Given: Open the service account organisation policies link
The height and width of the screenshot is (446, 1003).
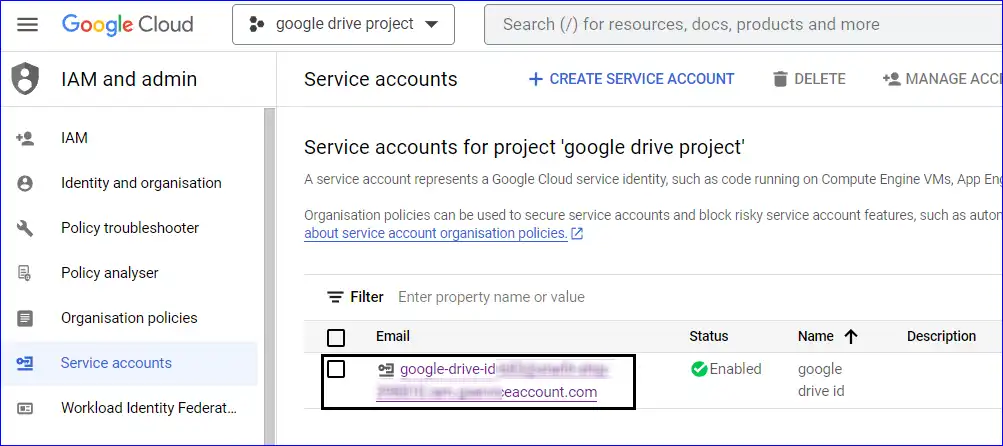Looking at the screenshot, I should tap(436, 233).
